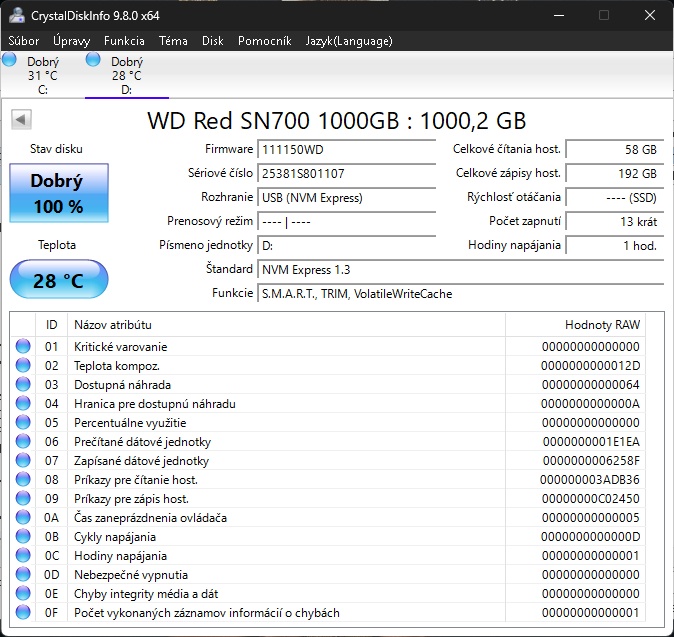Click status orb for Prečítané dátové jednotky
This screenshot has width=674, height=637.
pyautogui.click(x=23, y=441)
